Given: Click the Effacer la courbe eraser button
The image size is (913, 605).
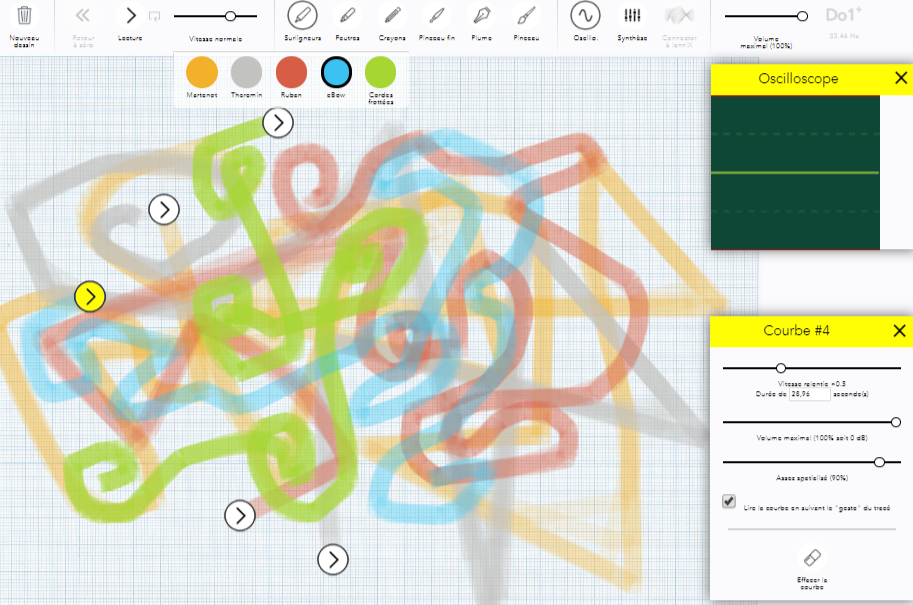Looking at the screenshot, I should (x=812, y=557).
